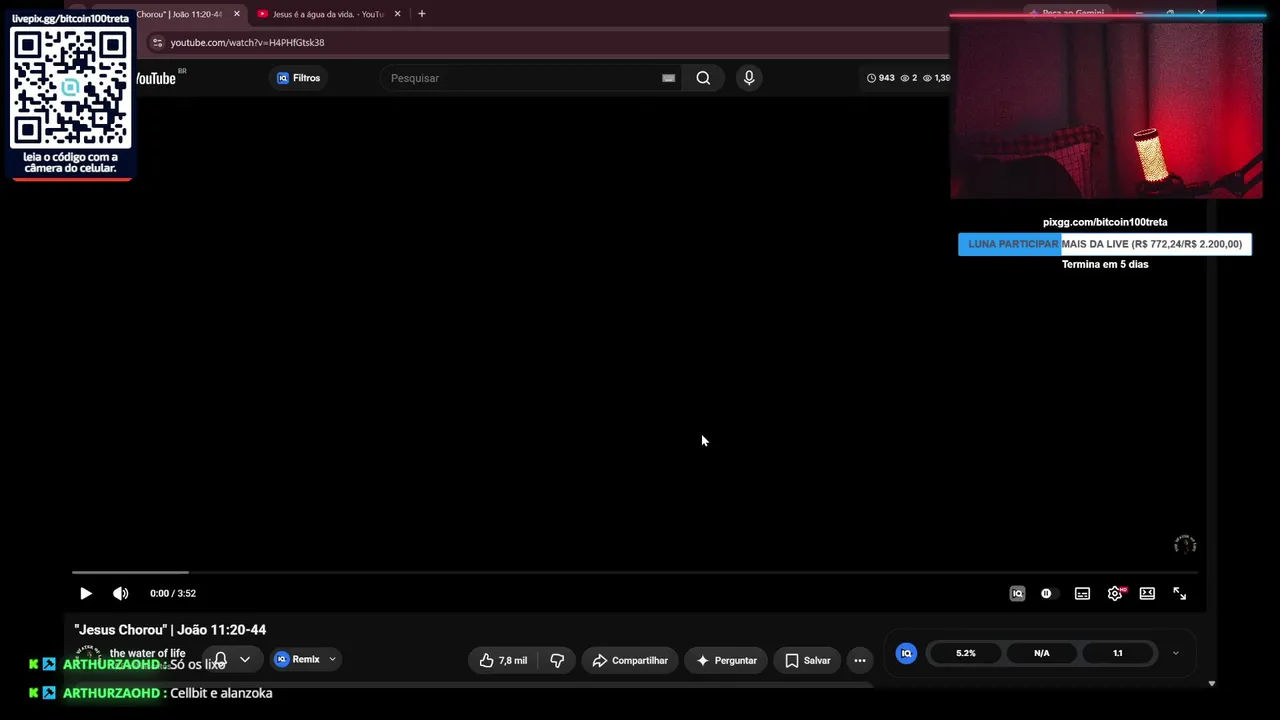This screenshot has width=1280, height=720.
Task: Click the video title "Jesus Chorou"
Action: click(170, 630)
